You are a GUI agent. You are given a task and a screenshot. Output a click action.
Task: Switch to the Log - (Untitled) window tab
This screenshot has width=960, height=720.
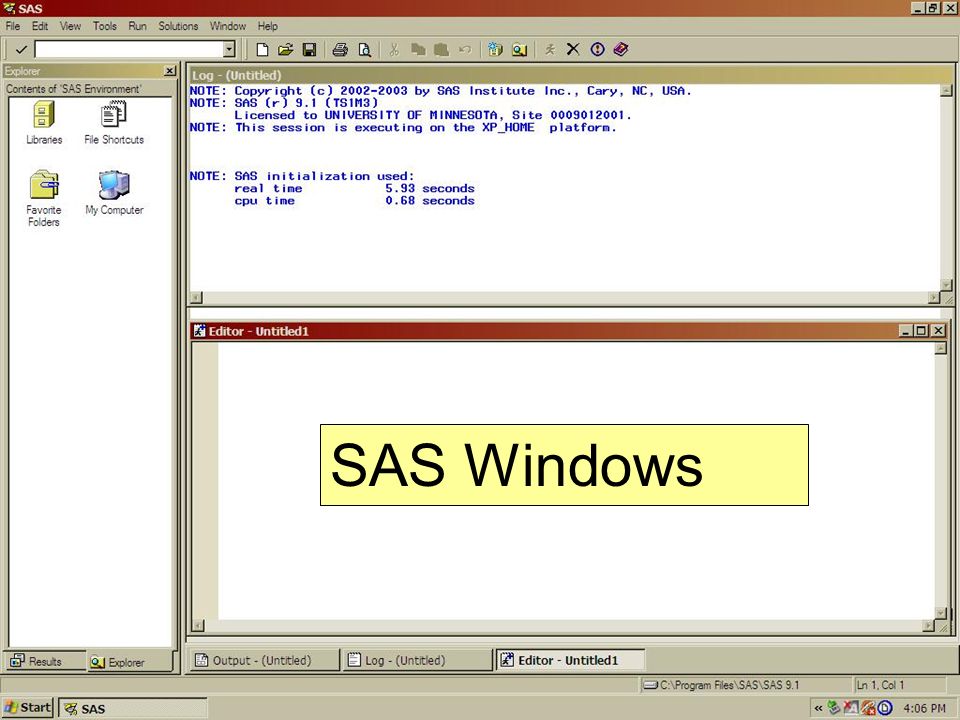coord(418,660)
